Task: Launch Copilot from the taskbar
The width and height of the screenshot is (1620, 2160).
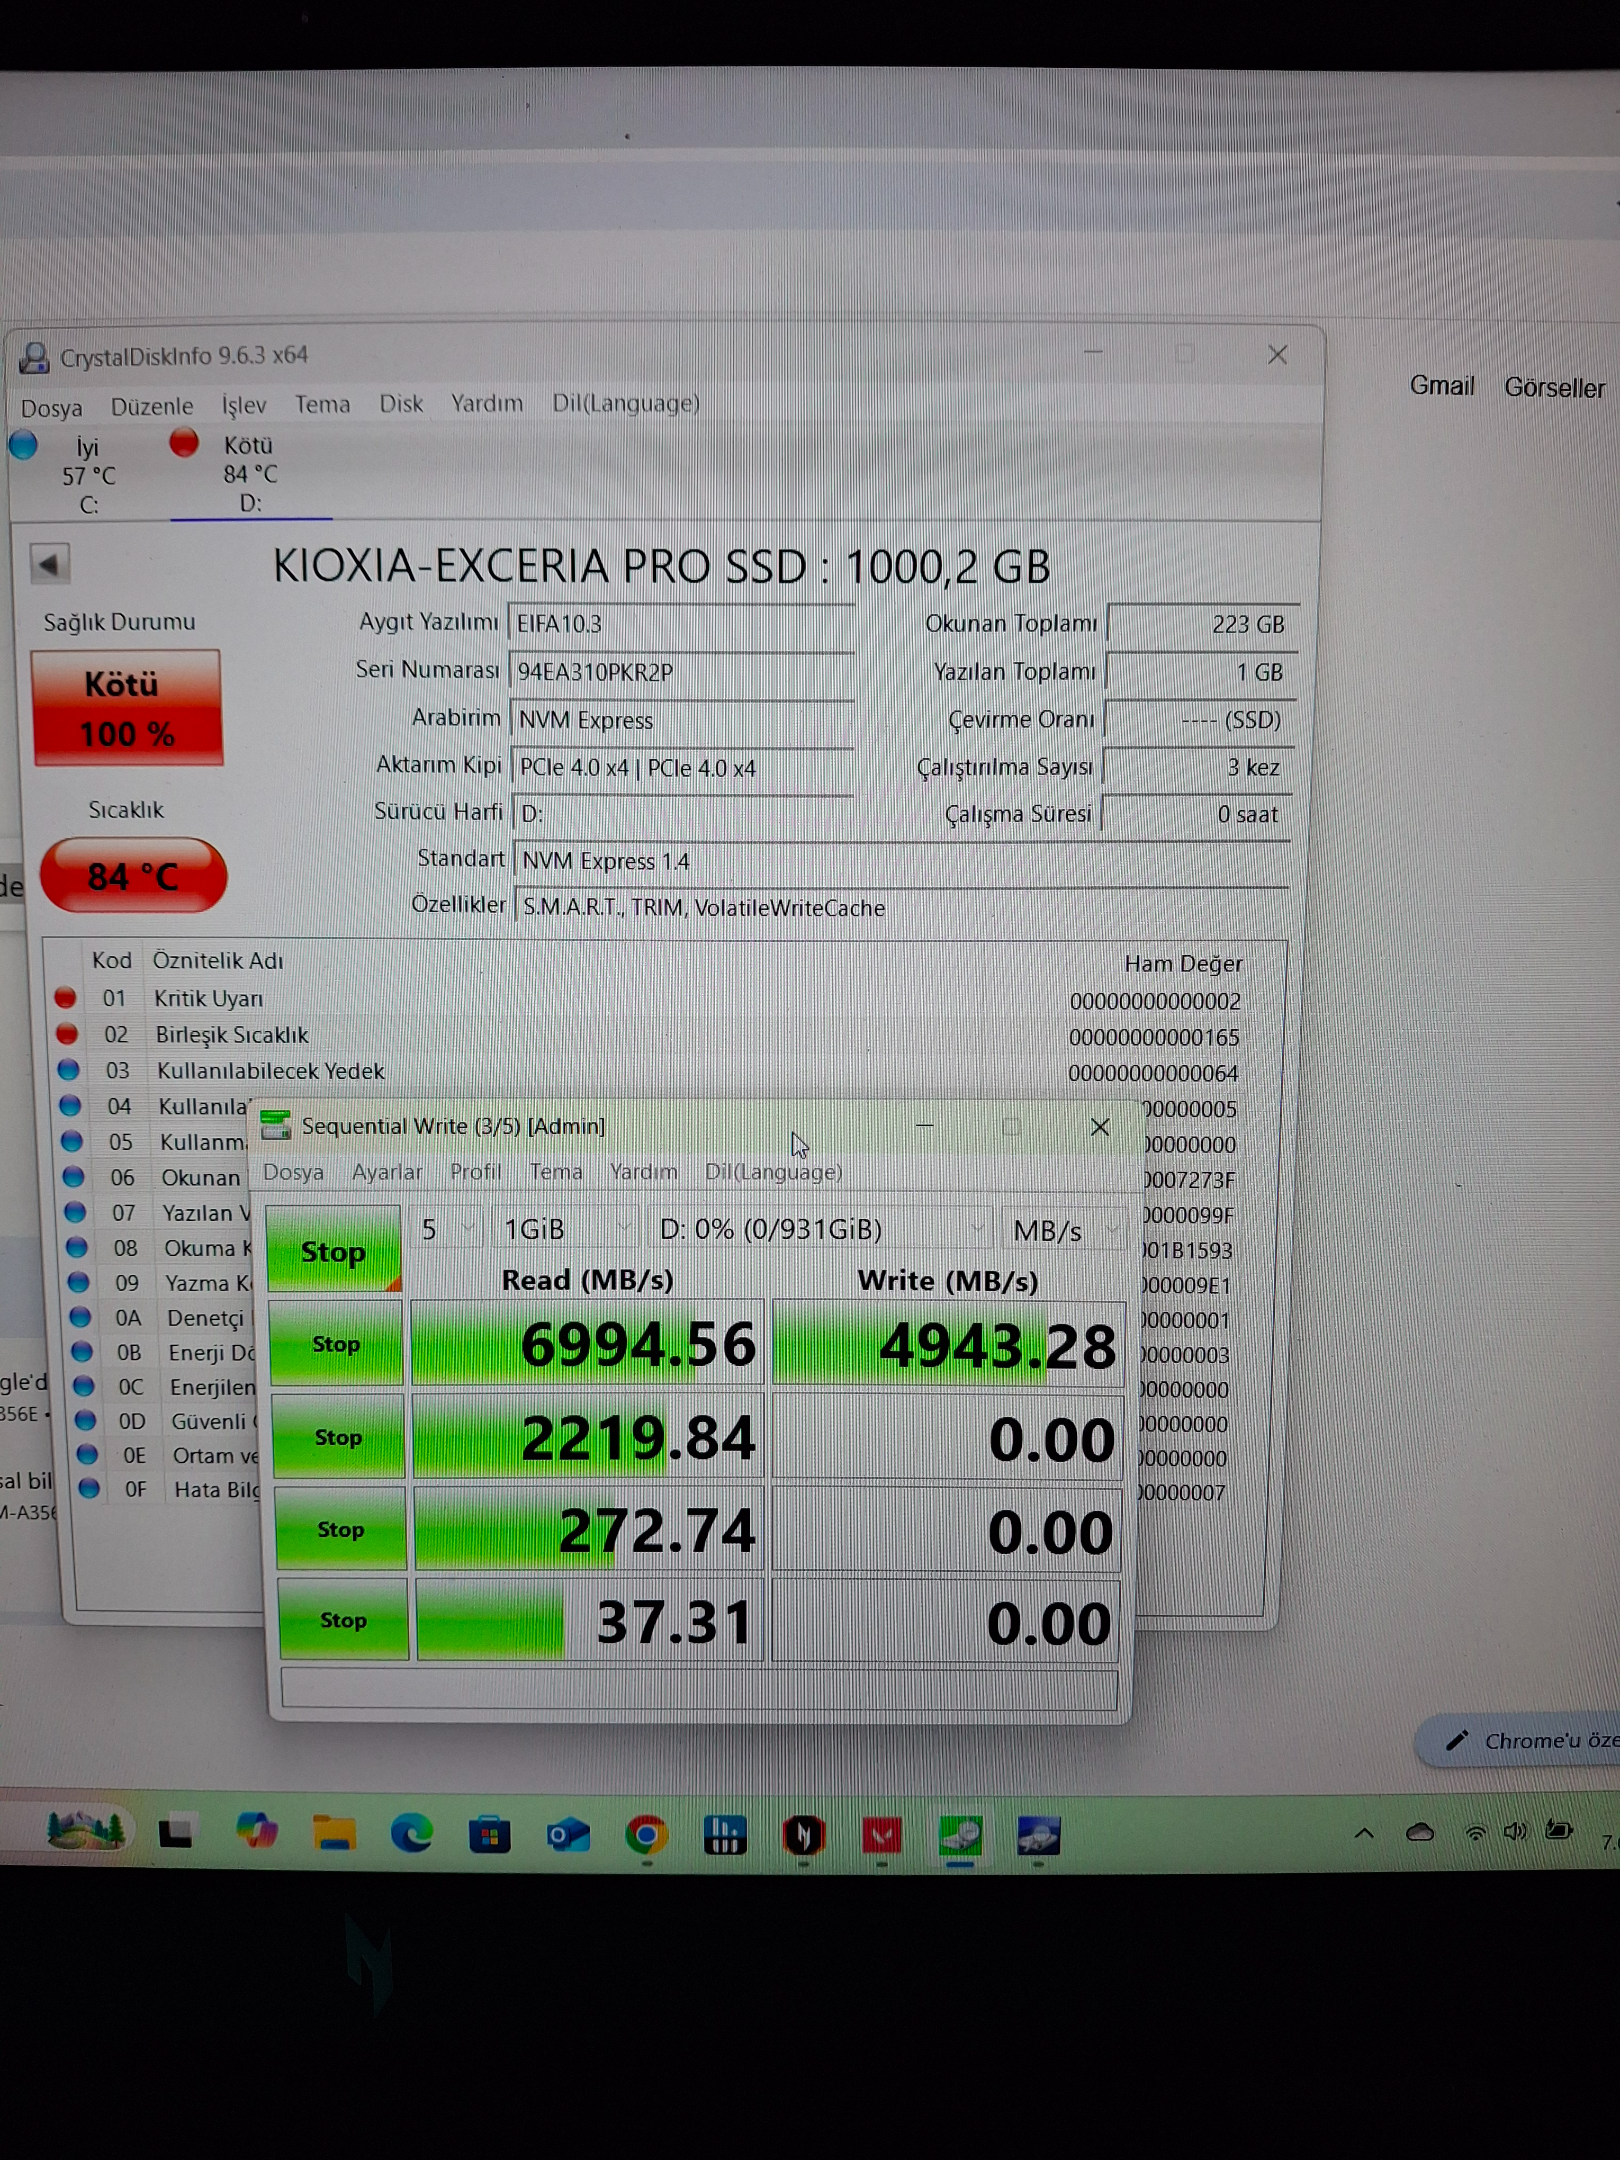Action: tap(256, 1831)
